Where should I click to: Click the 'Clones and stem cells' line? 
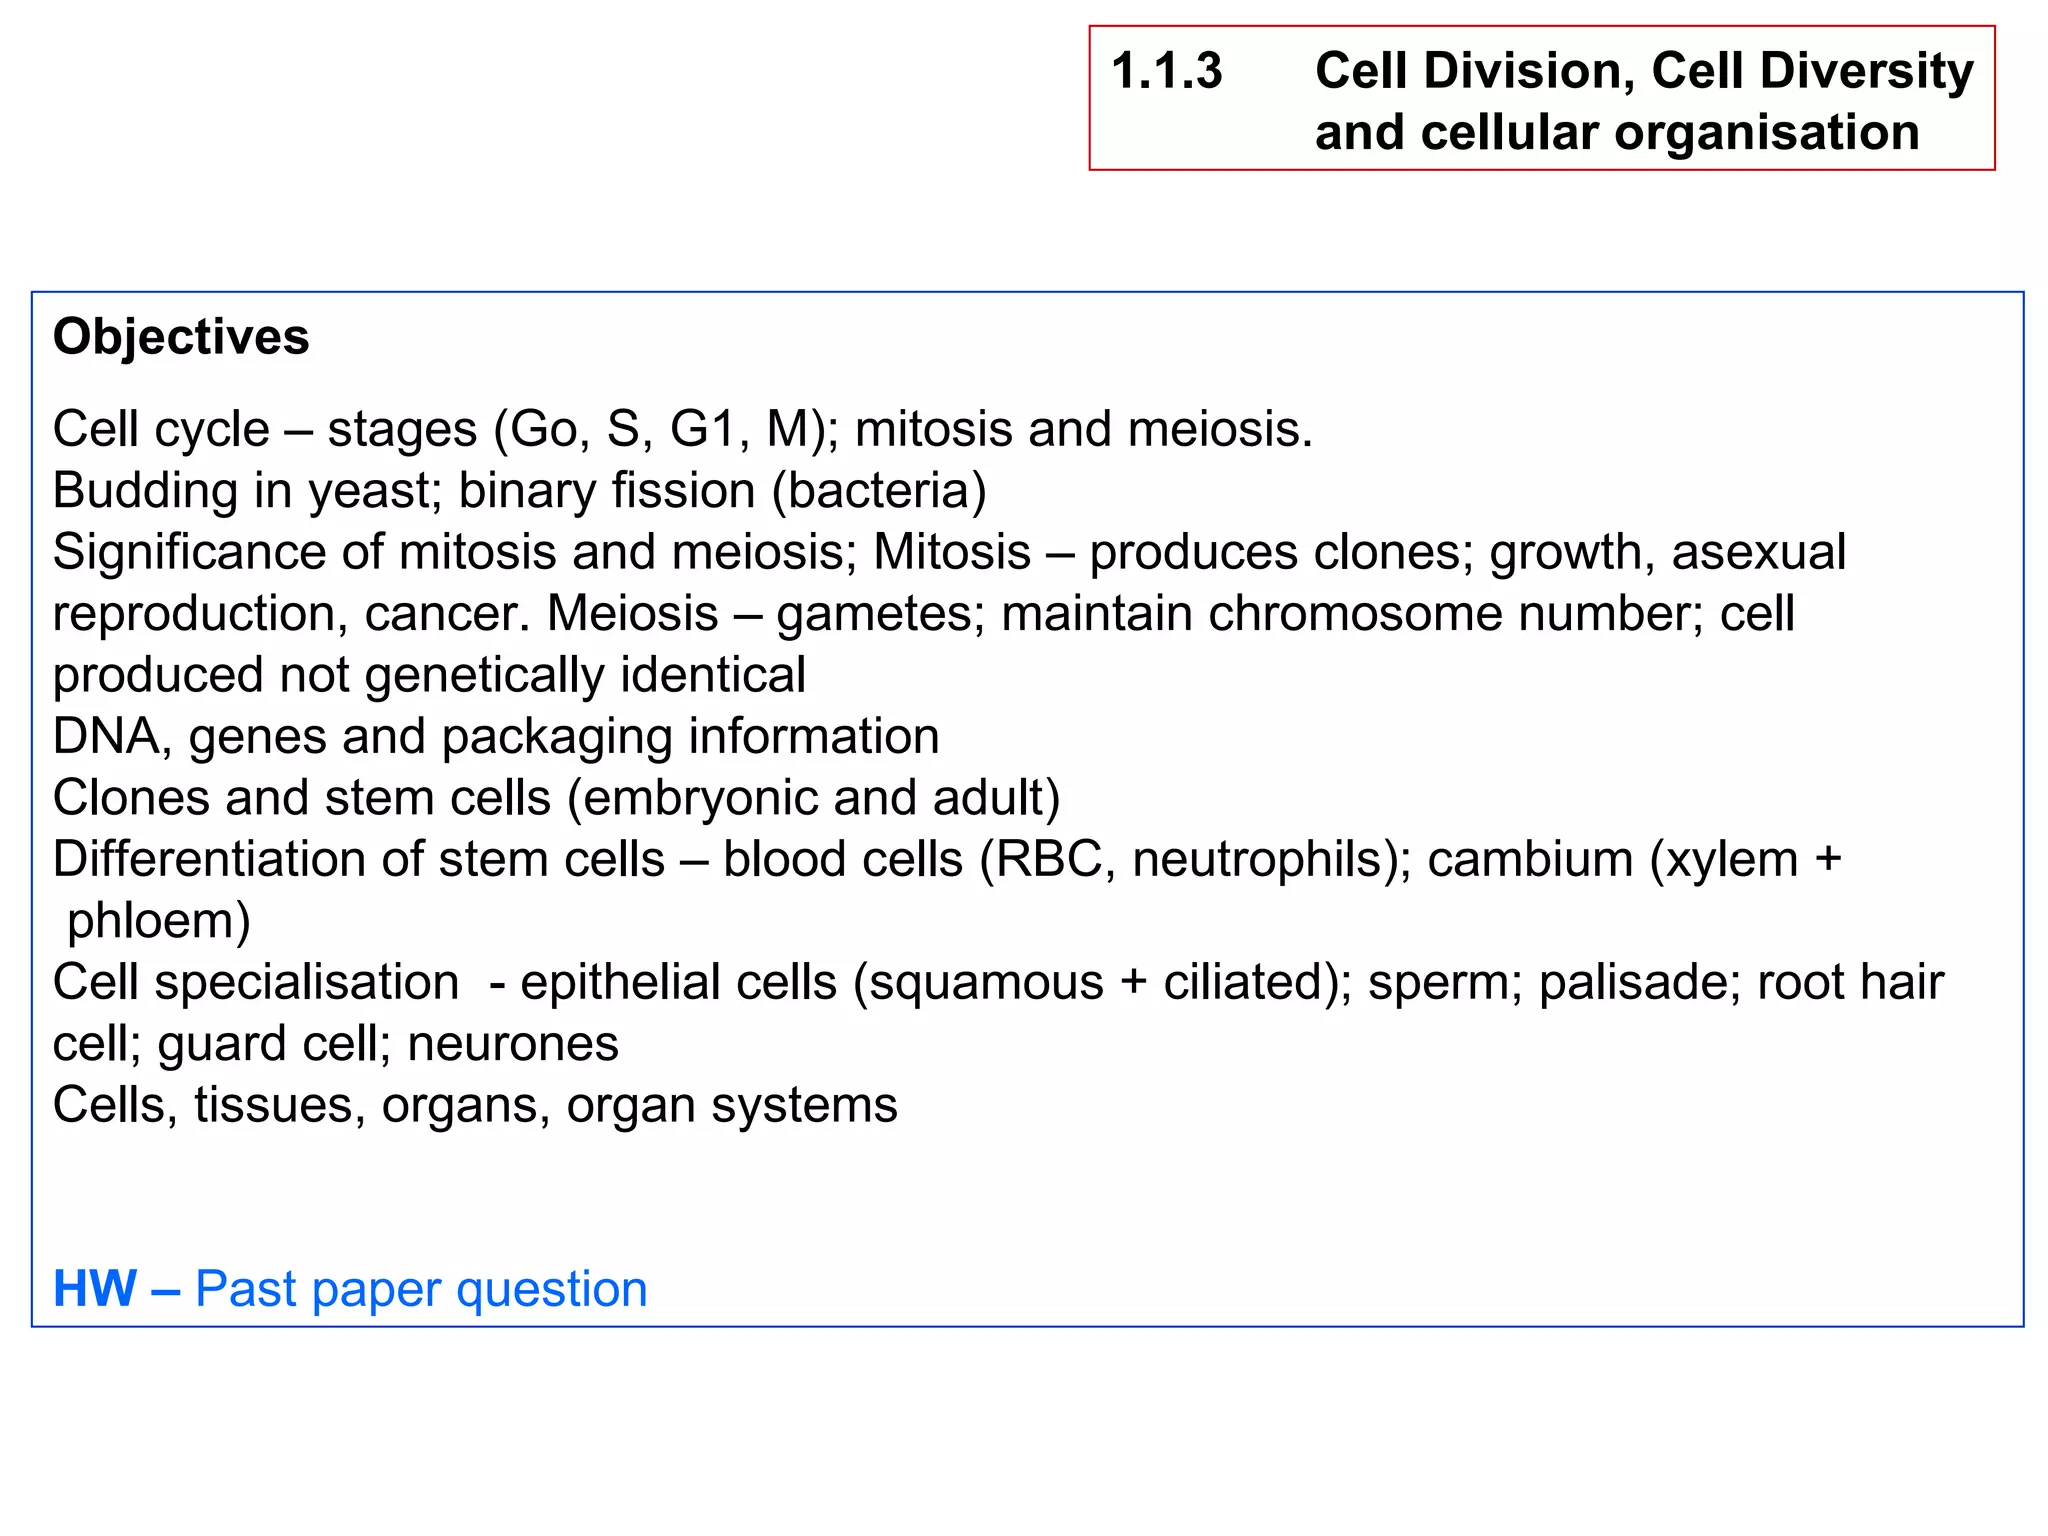[556, 798]
